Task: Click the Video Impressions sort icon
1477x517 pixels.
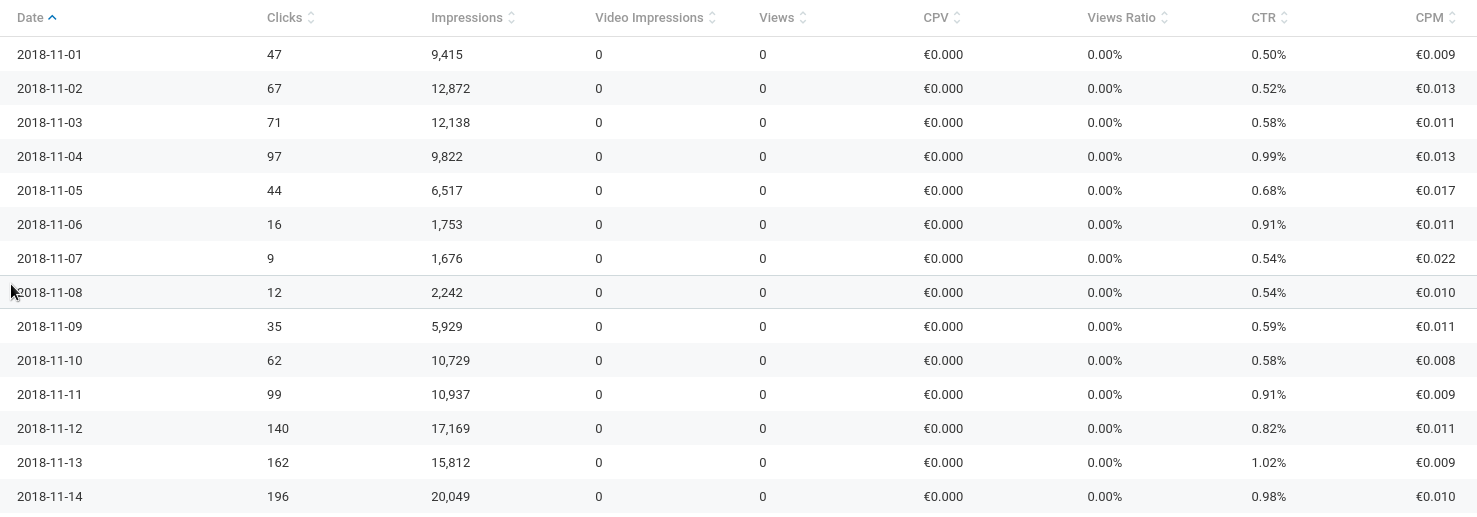Action: [712, 18]
